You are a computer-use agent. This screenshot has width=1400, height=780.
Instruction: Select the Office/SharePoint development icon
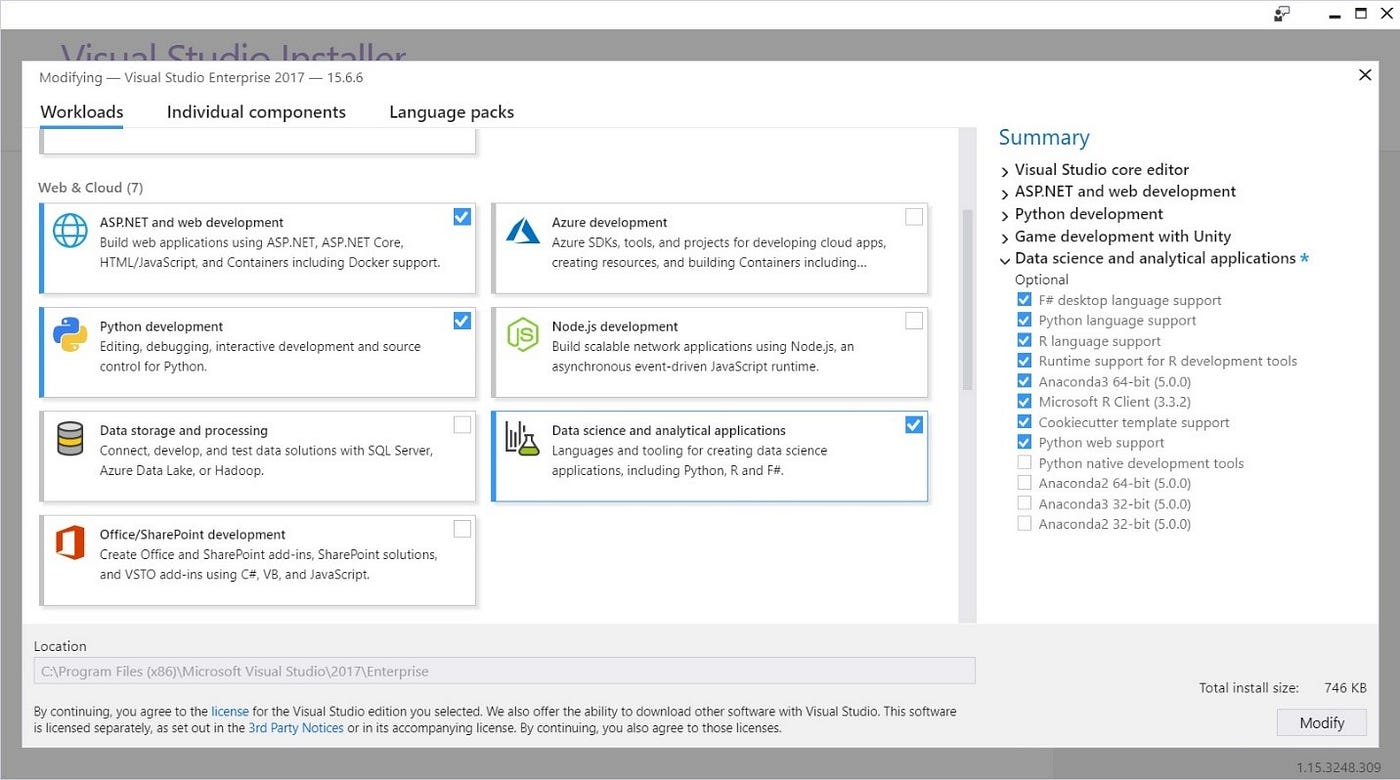pos(68,542)
